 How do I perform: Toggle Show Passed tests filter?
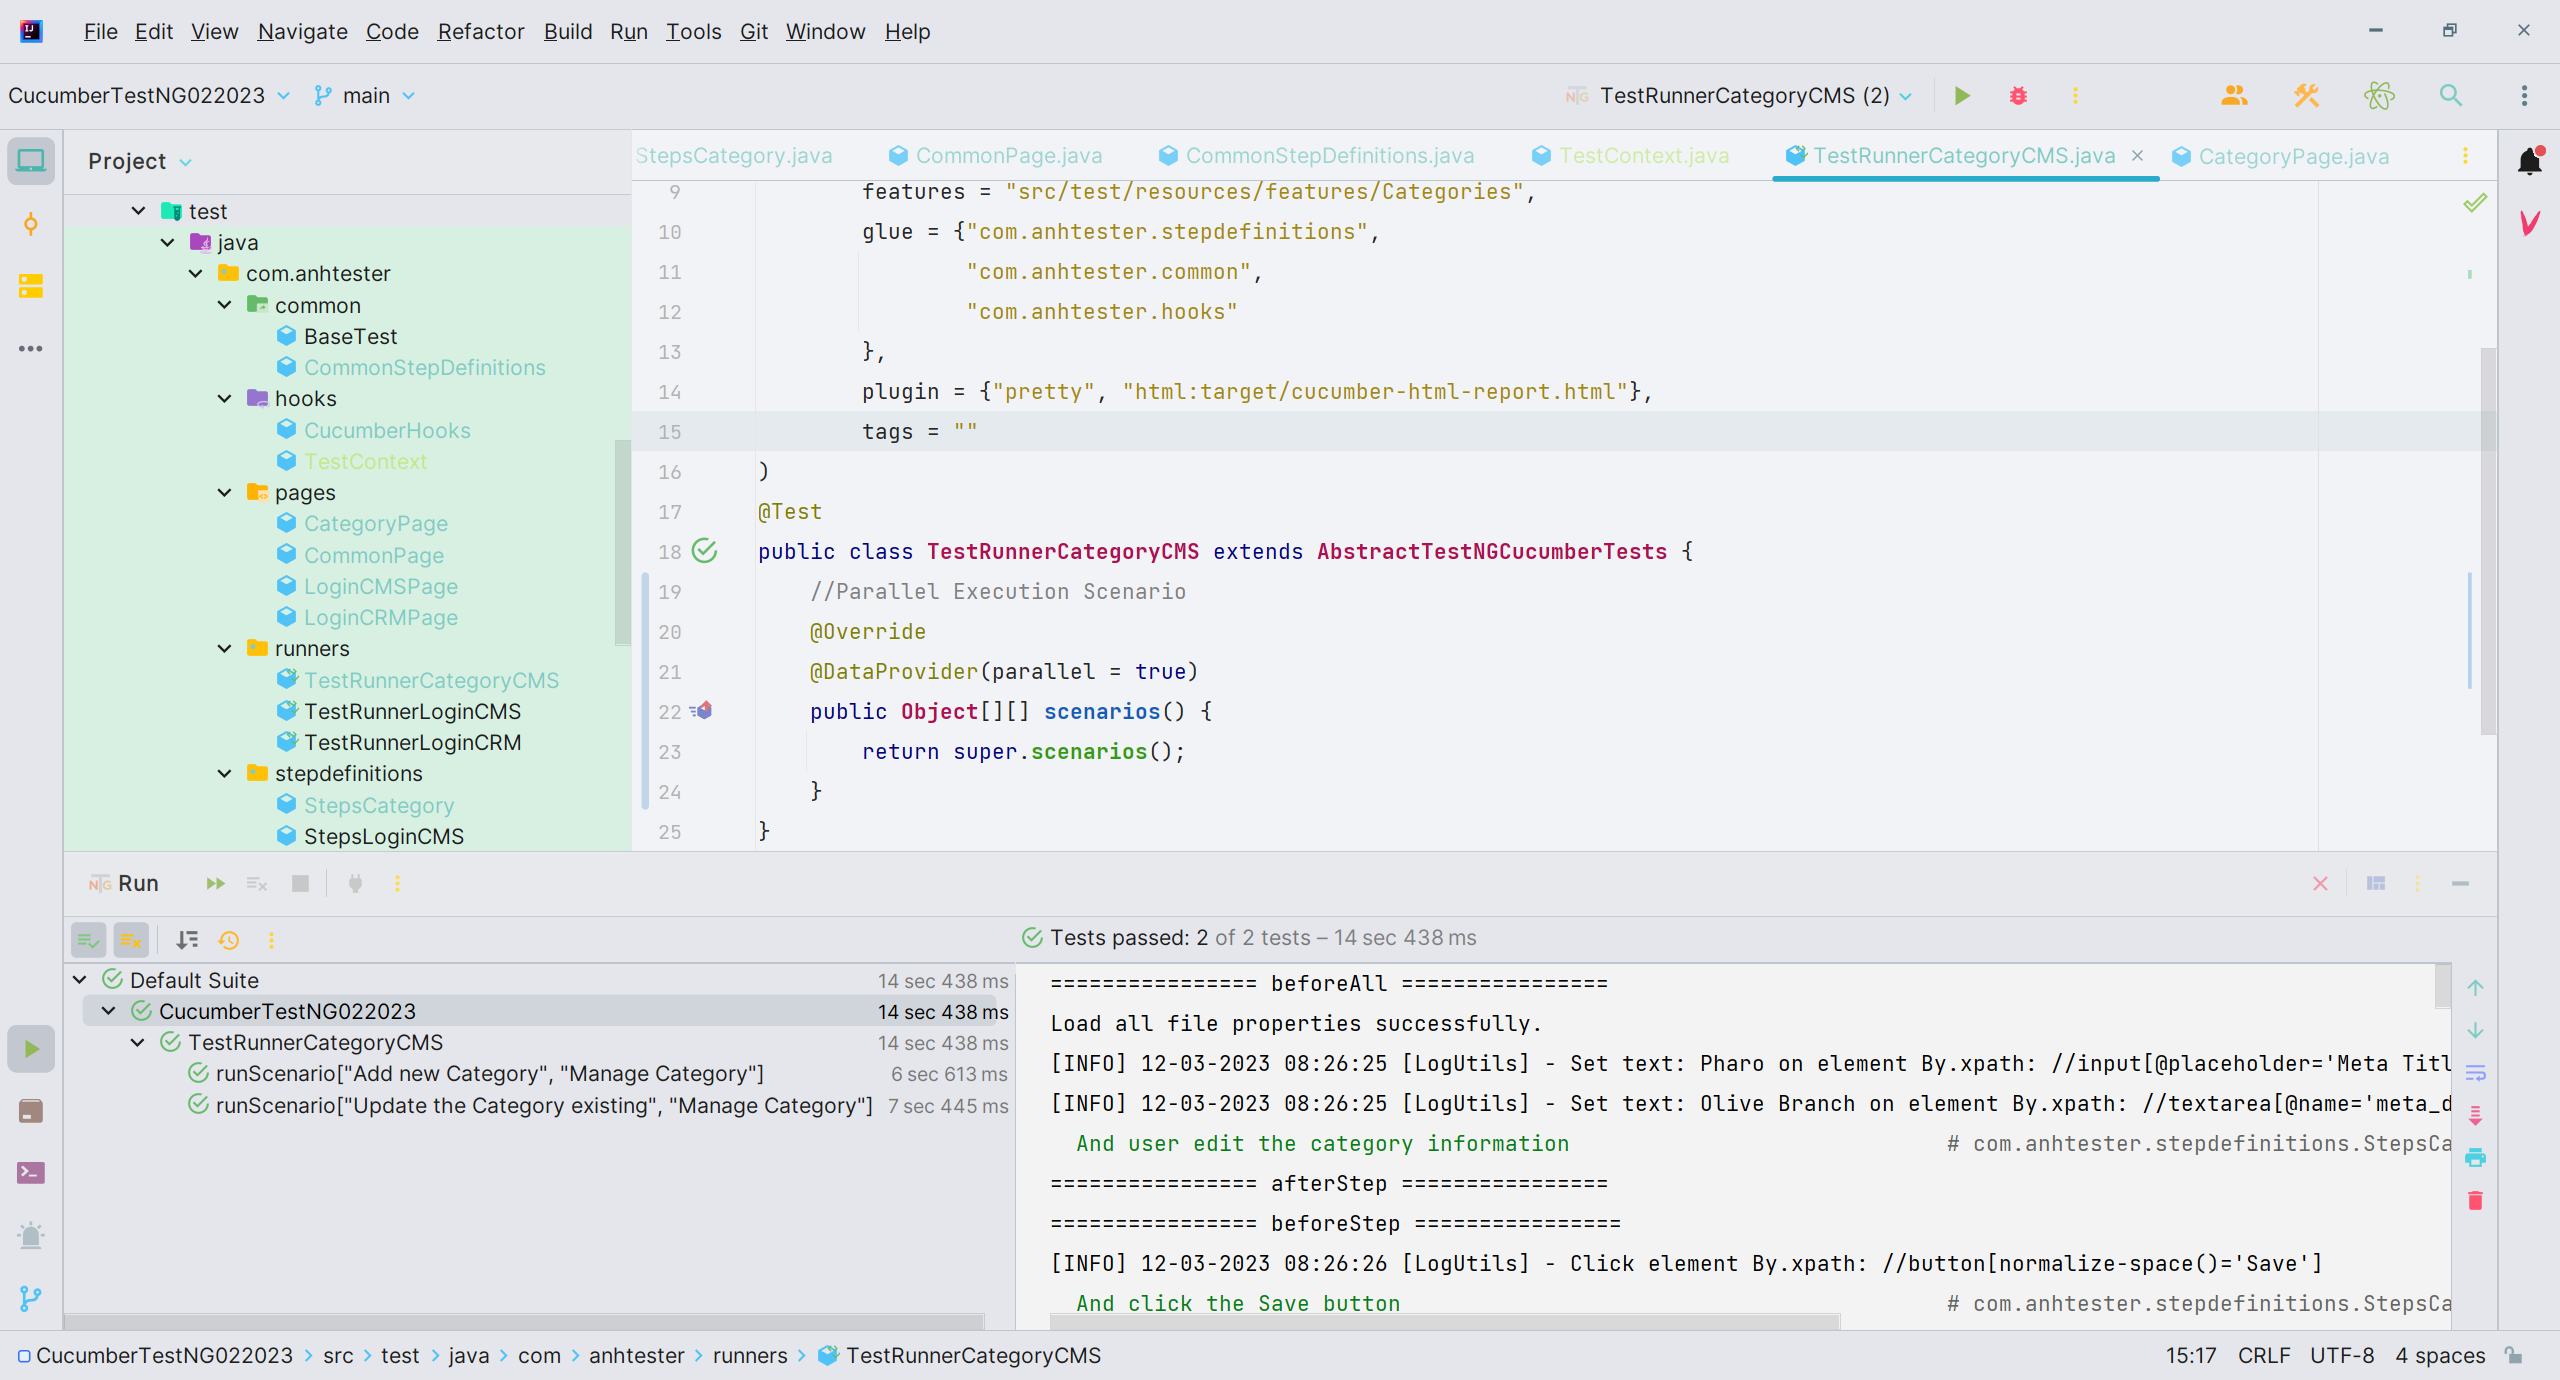[x=88, y=940]
